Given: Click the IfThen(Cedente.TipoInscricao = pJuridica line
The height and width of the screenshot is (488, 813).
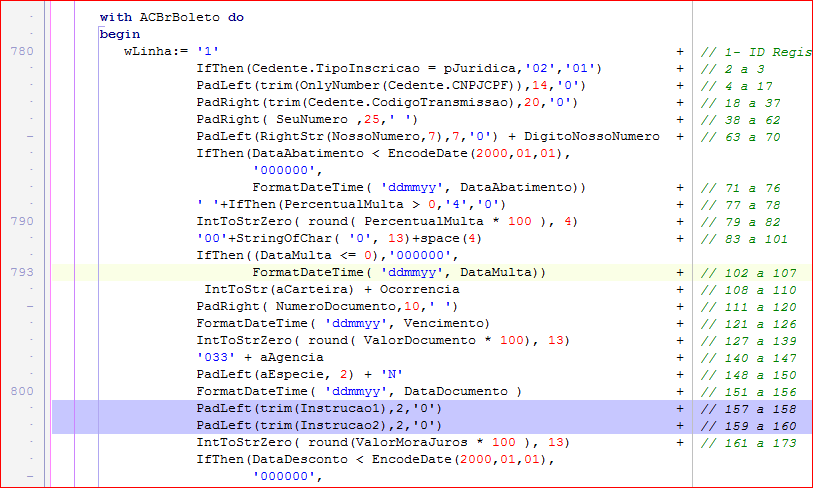Looking at the screenshot, I should click(399, 68).
